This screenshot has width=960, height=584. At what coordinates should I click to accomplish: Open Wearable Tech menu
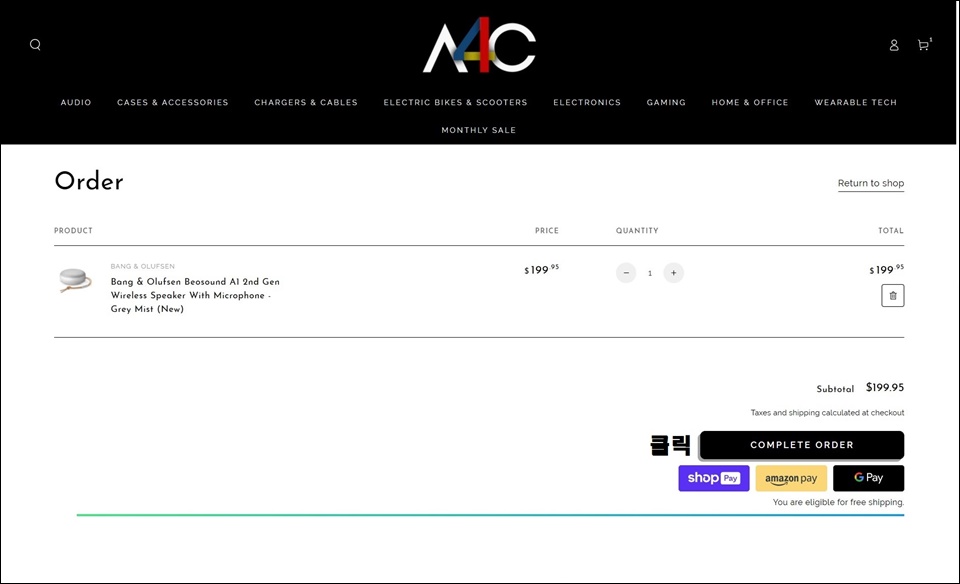pyautogui.click(x=855, y=102)
